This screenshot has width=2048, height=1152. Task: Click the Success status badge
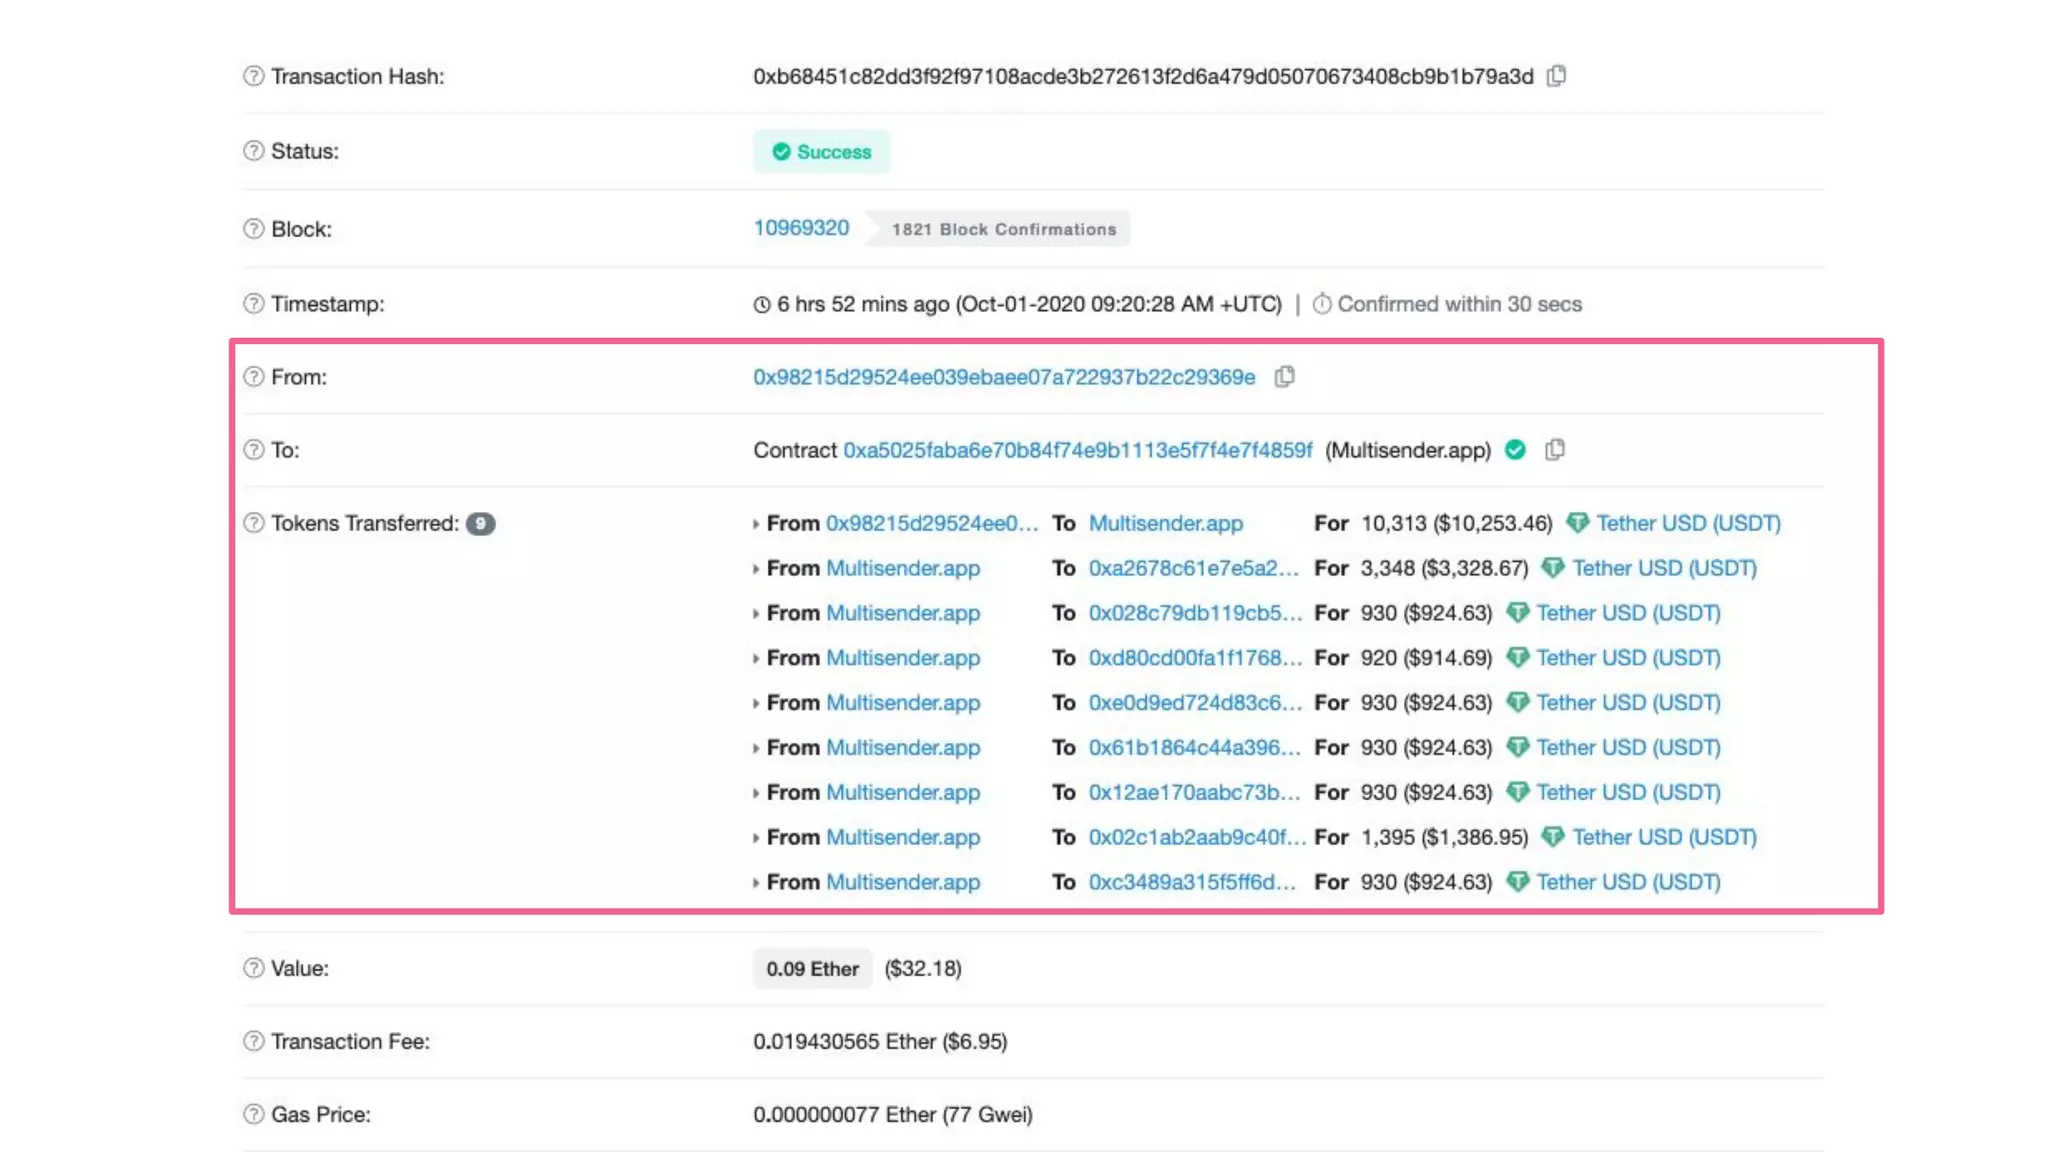coord(821,152)
